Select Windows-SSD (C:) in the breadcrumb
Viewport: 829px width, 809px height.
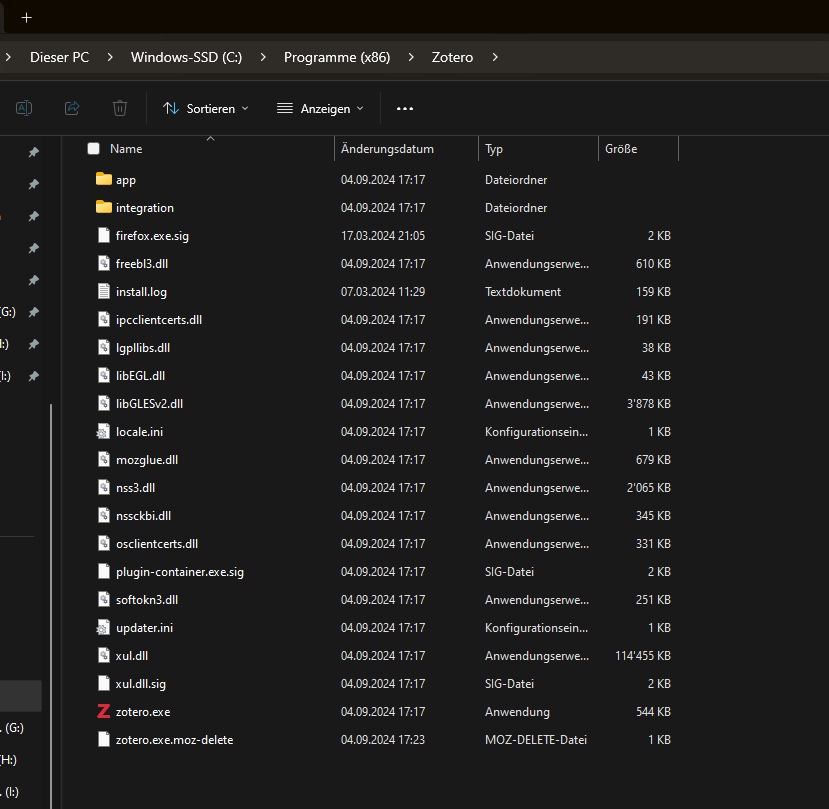tap(187, 57)
